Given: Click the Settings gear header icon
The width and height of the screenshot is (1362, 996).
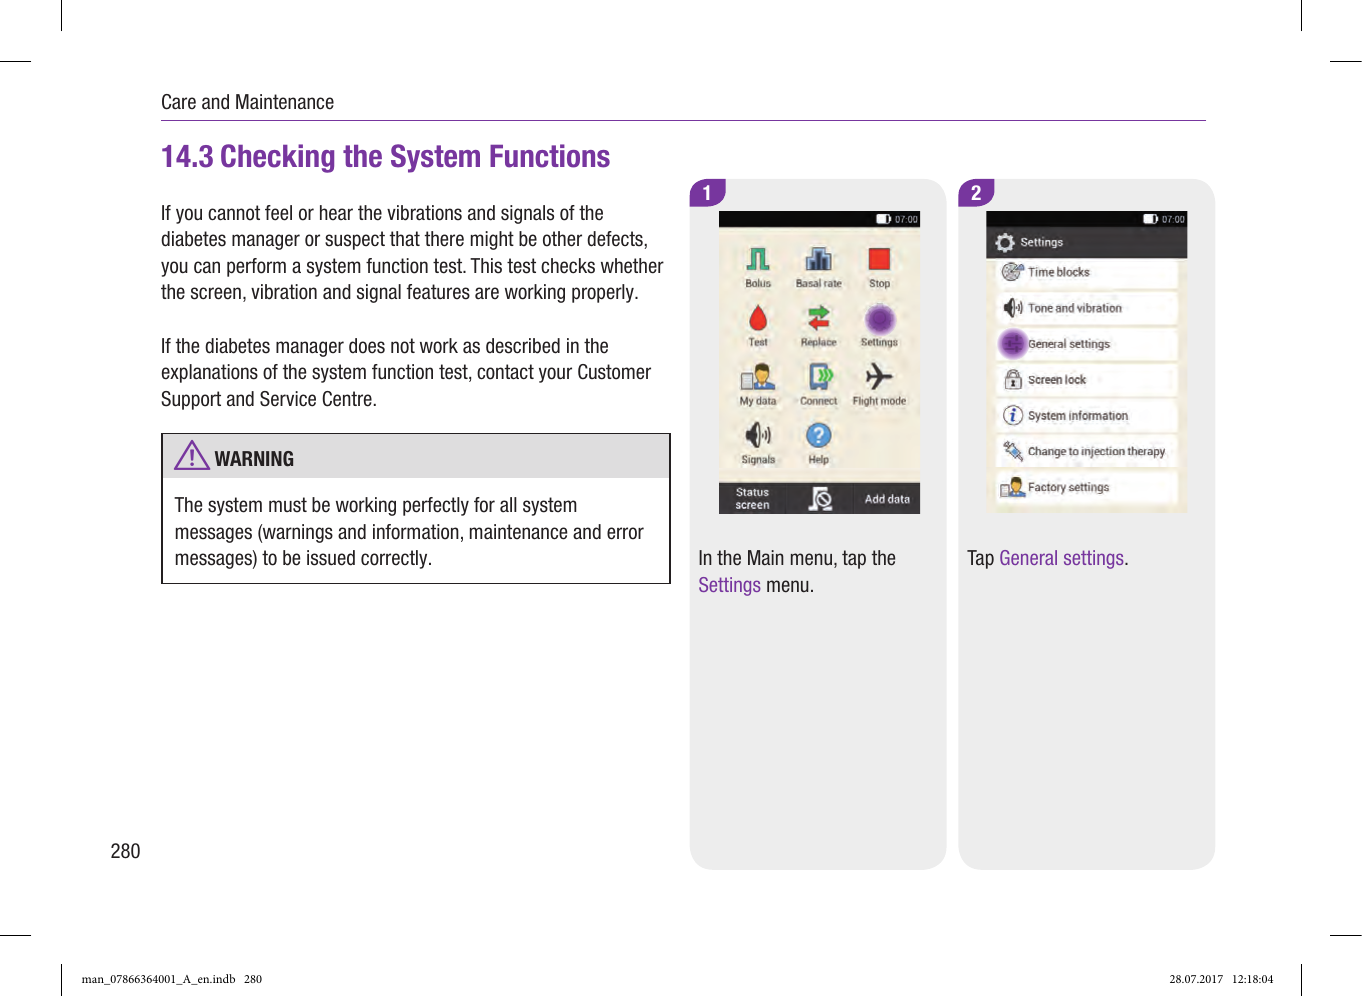Looking at the screenshot, I should [x=1005, y=242].
